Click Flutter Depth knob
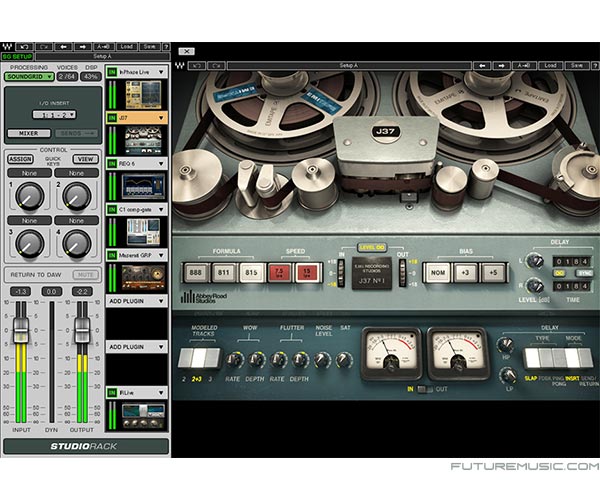The width and height of the screenshot is (600, 500). (x=300, y=360)
